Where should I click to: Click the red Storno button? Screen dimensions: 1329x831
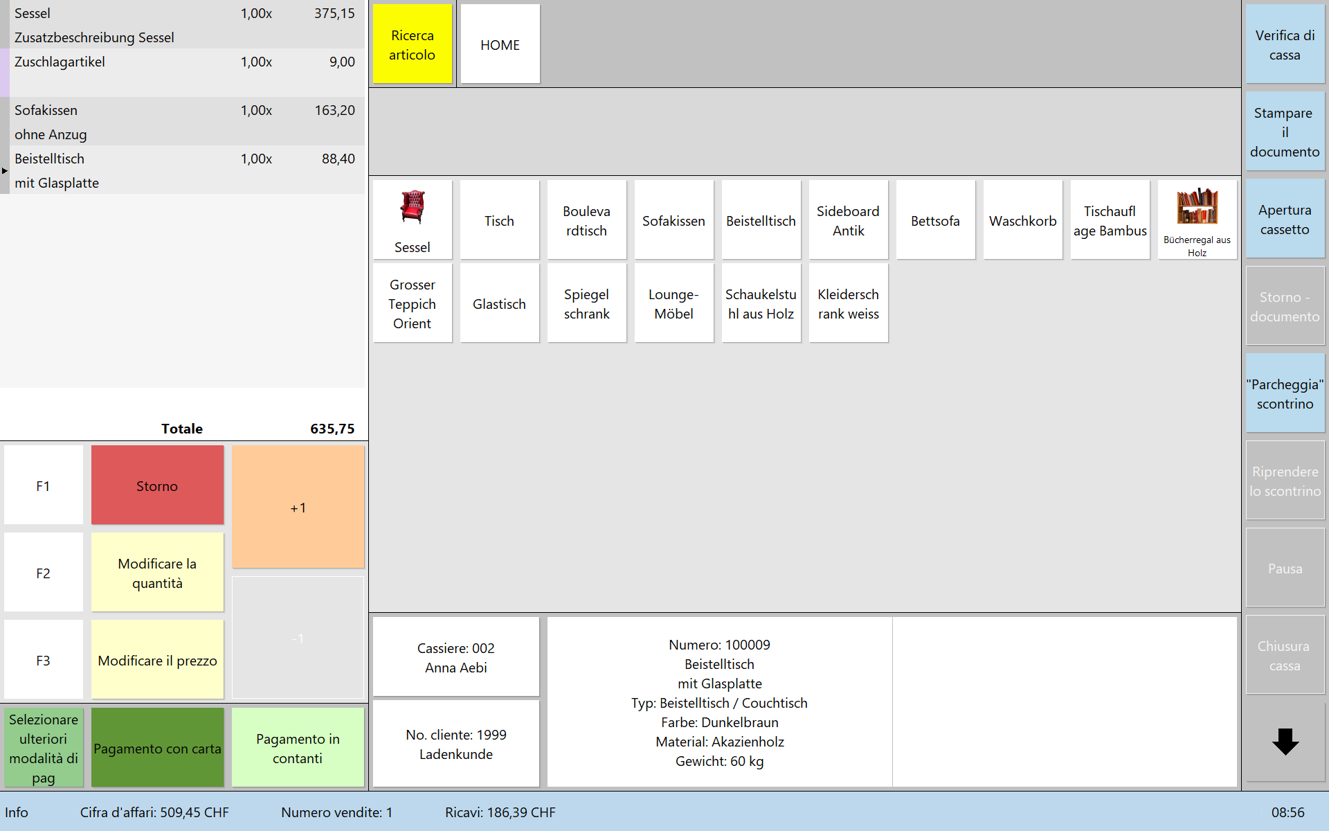(157, 486)
